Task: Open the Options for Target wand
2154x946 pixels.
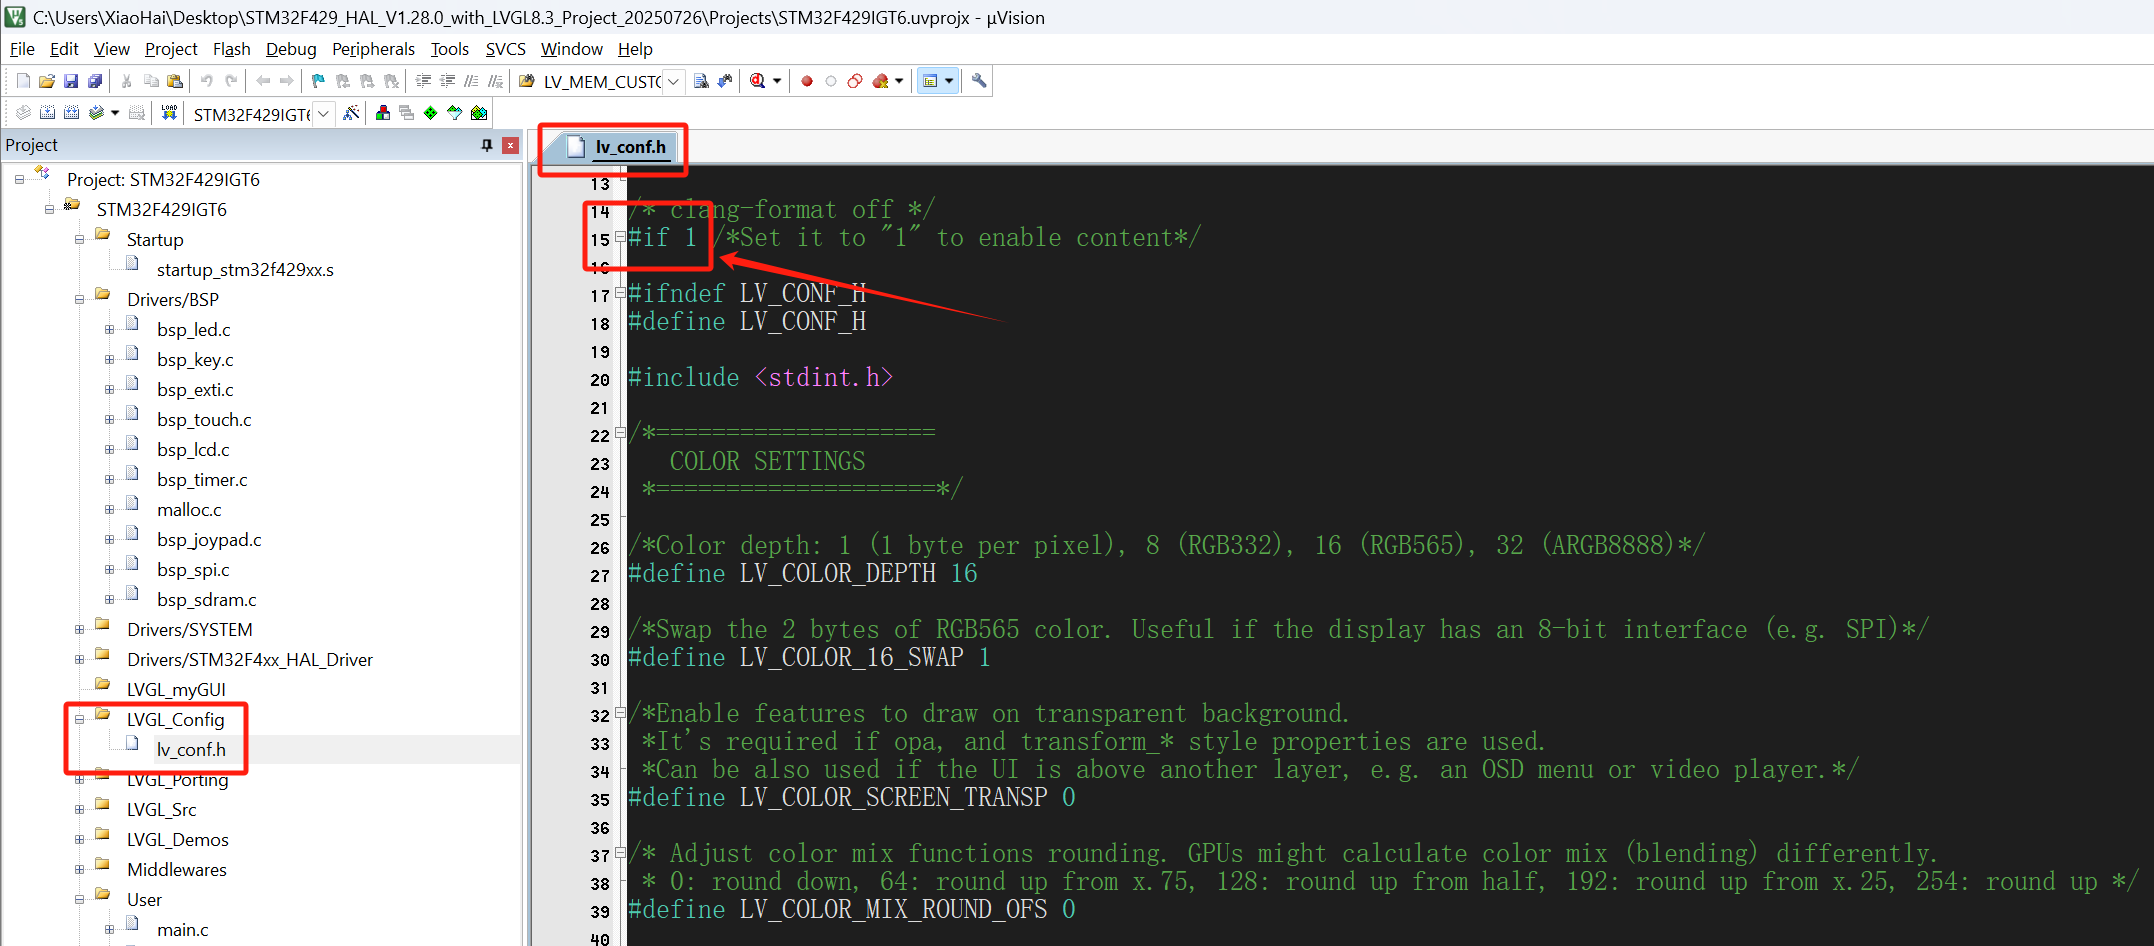Action: [x=351, y=113]
